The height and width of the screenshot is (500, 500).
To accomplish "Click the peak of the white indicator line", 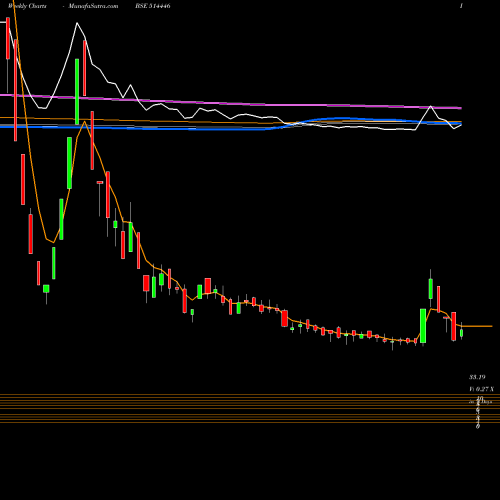I will point(77,23).
